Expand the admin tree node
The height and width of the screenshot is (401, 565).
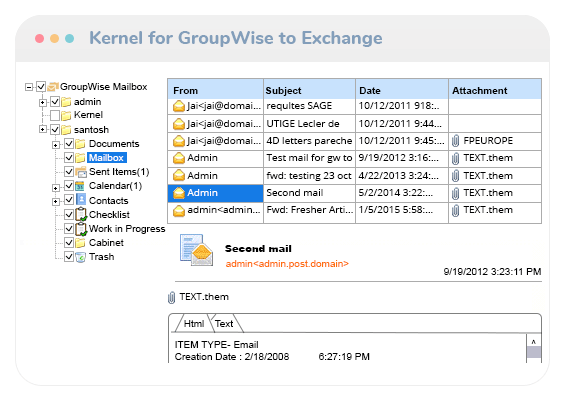click(43, 103)
